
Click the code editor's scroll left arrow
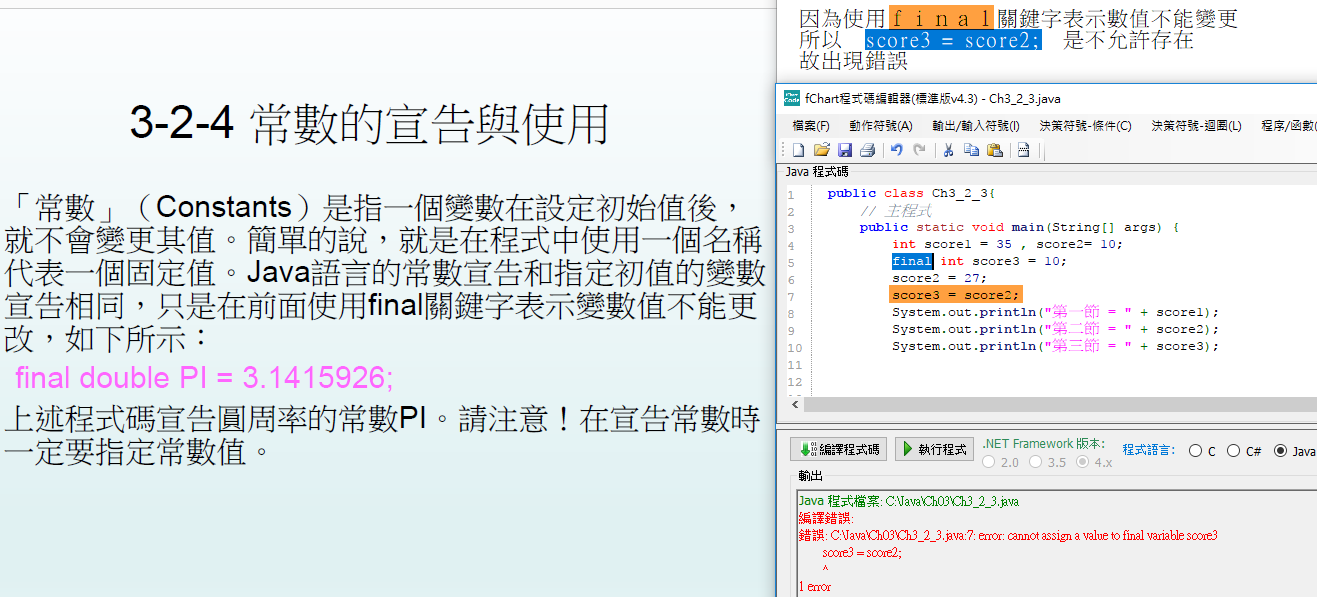[795, 404]
